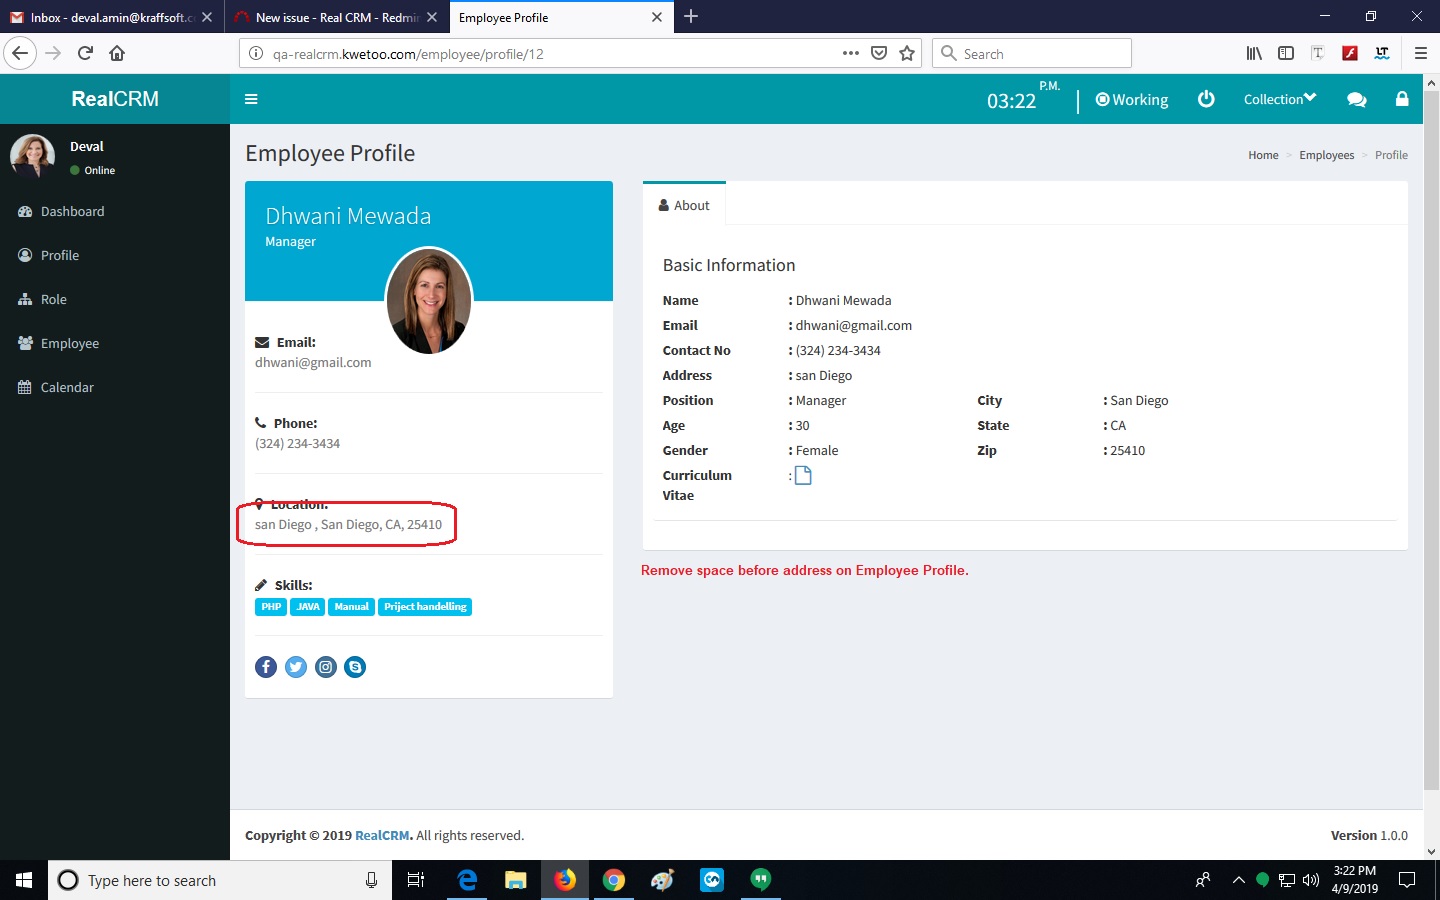Open the Curriculum Vitae document icon
1440x900 pixels.
pos(803,476)
